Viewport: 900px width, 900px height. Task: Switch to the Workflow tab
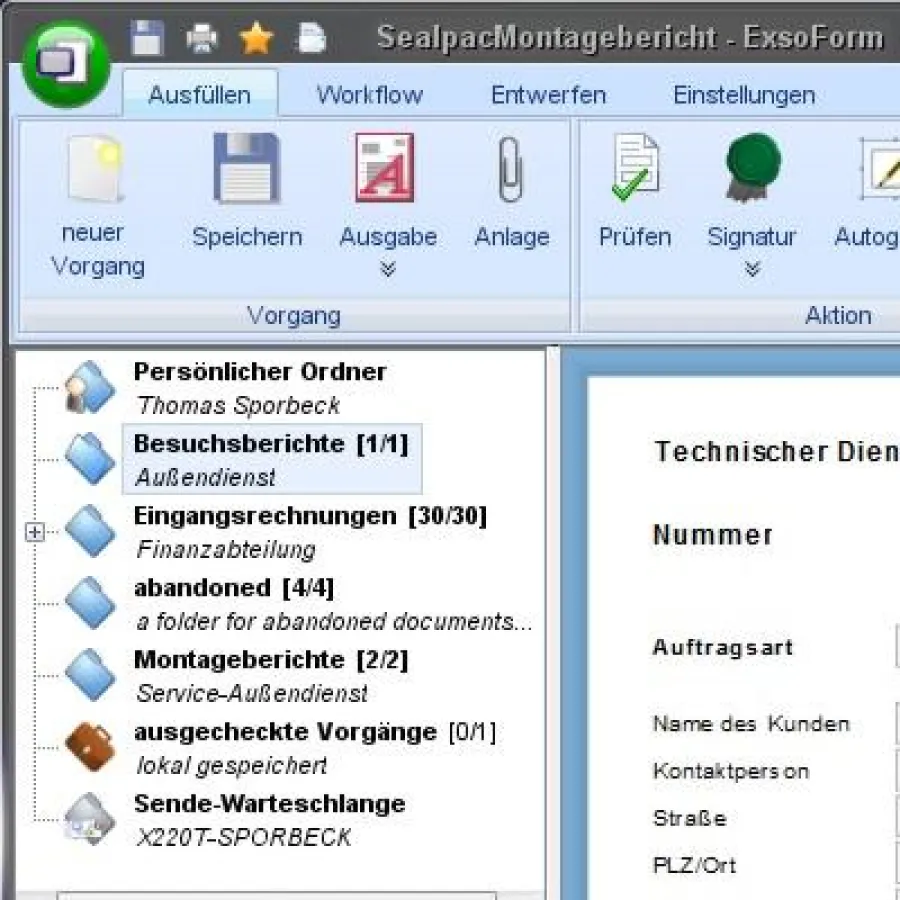(369, 95)
